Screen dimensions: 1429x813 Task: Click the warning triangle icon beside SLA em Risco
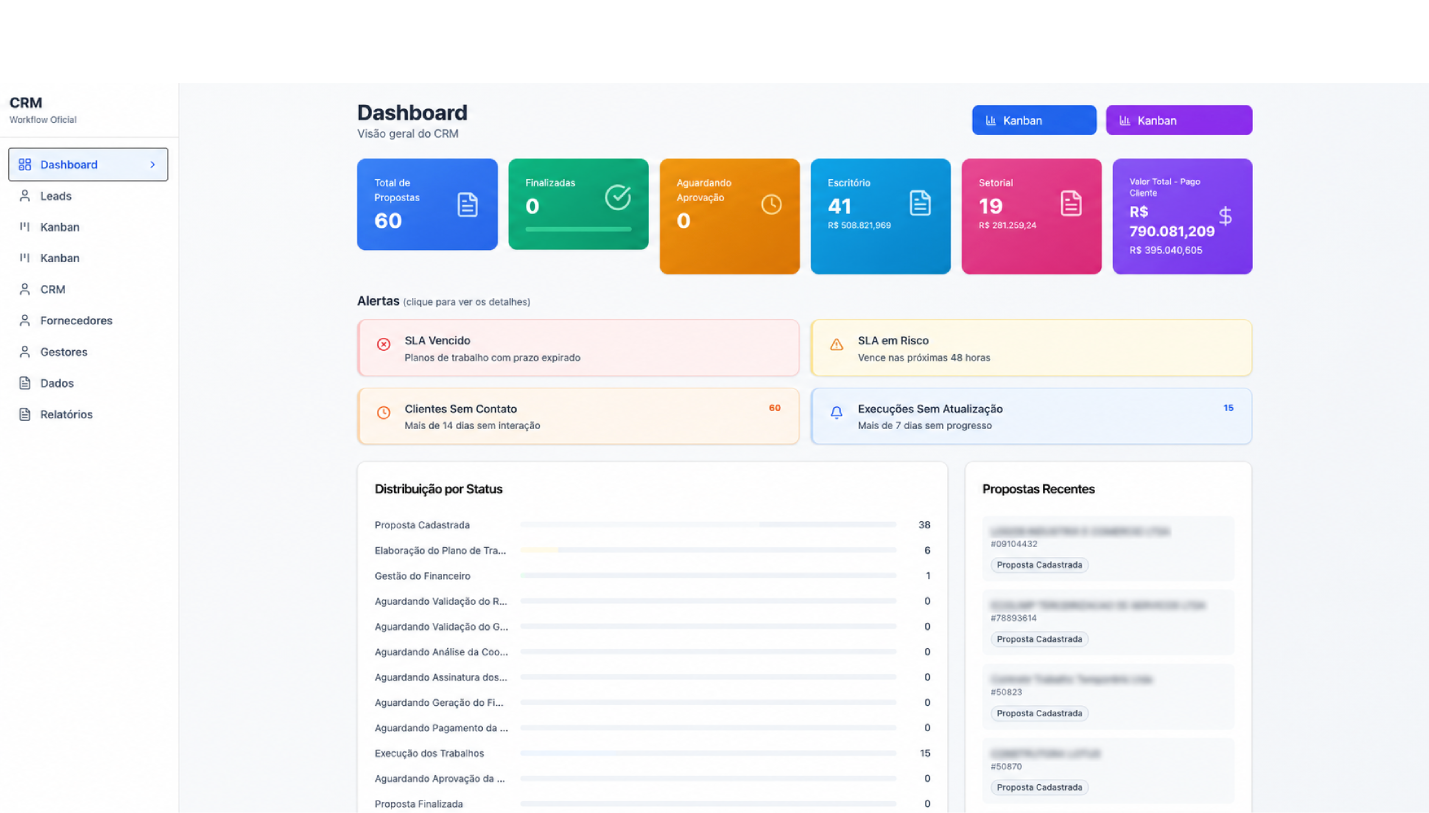click(x=837, y=344)
